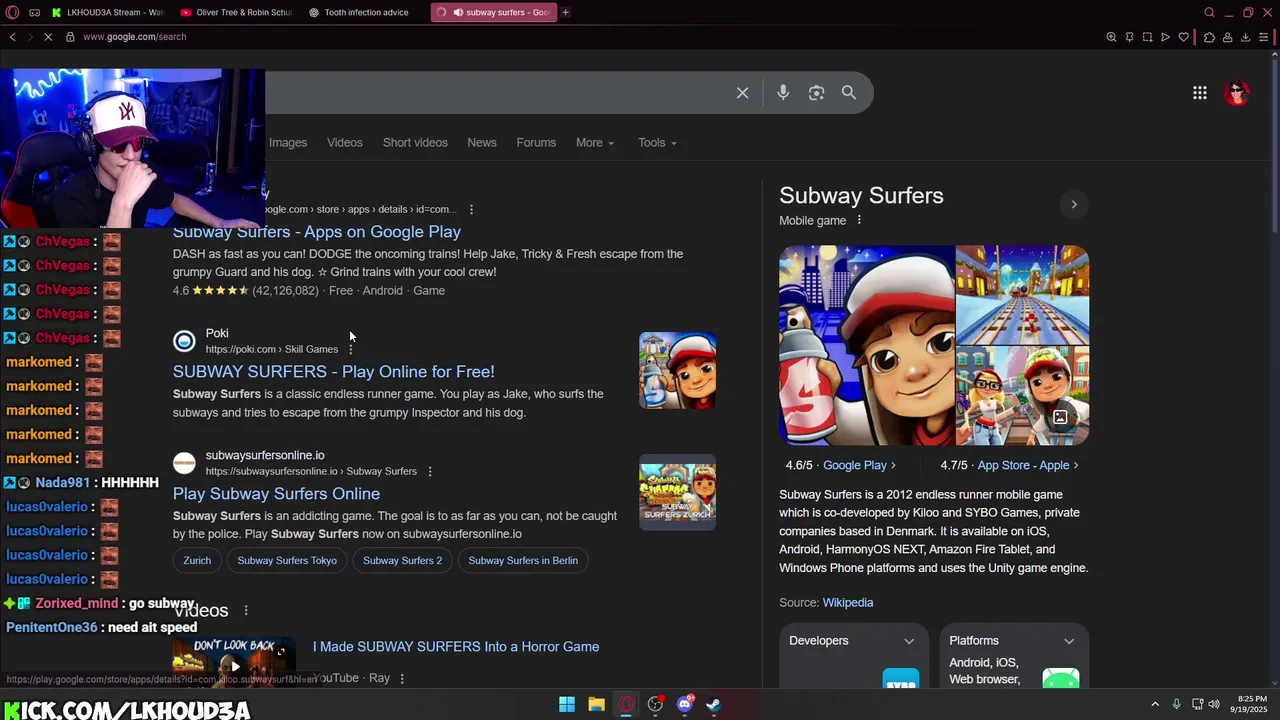Open large Jake image in knowledge panel
The height and width of the screenshot is (720, 1280).
tap(867, 345)
